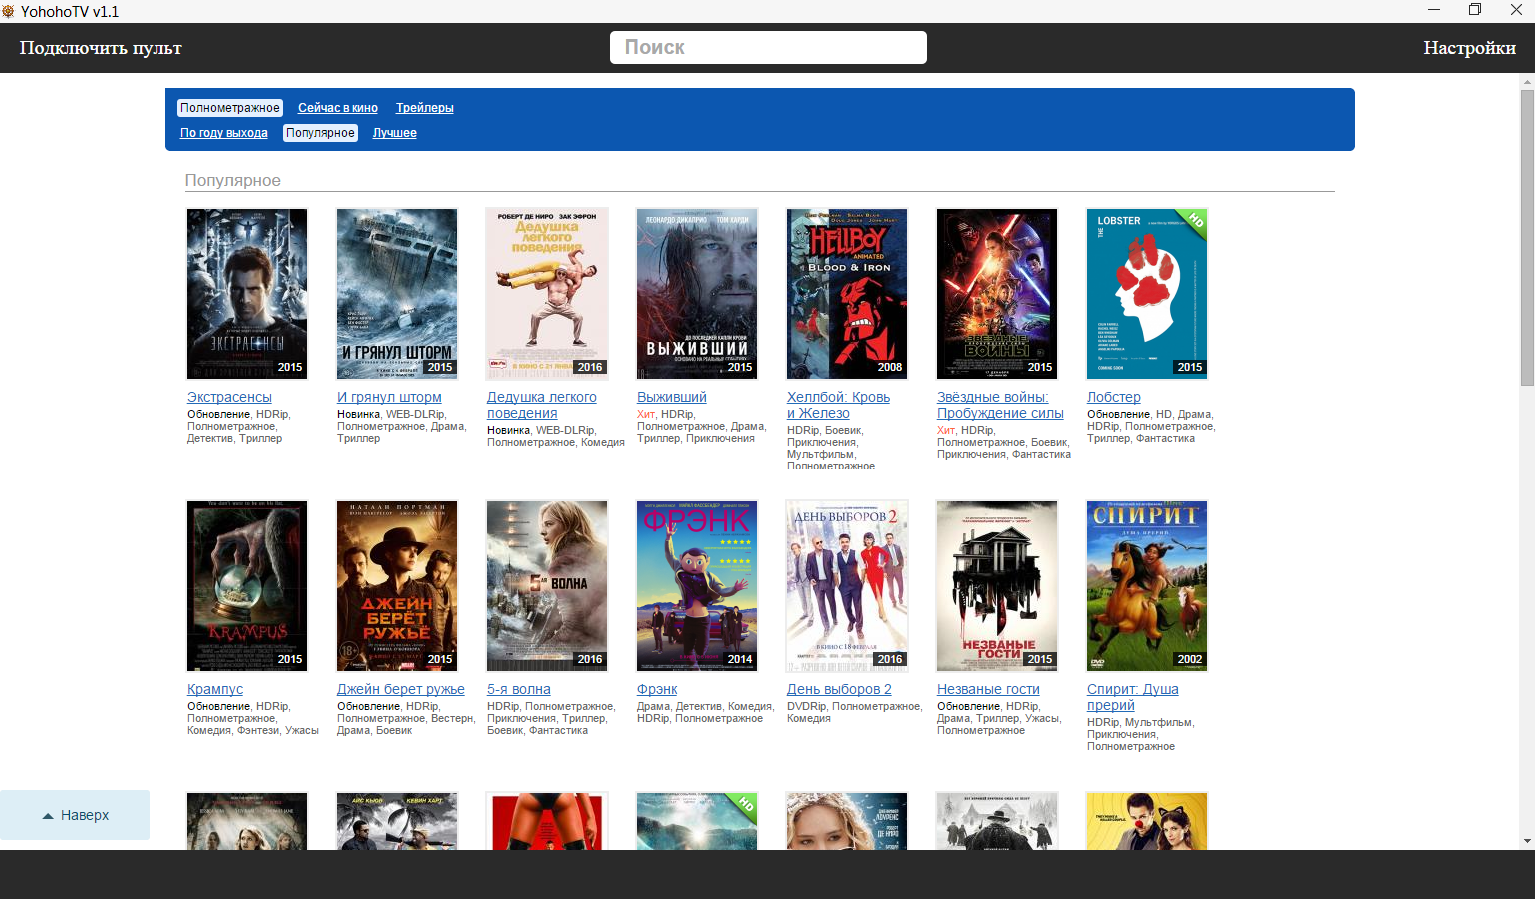Viewport: 1535px width, 899px height.
Task: Open И грянул шторм poster
Action: [397, 294]
